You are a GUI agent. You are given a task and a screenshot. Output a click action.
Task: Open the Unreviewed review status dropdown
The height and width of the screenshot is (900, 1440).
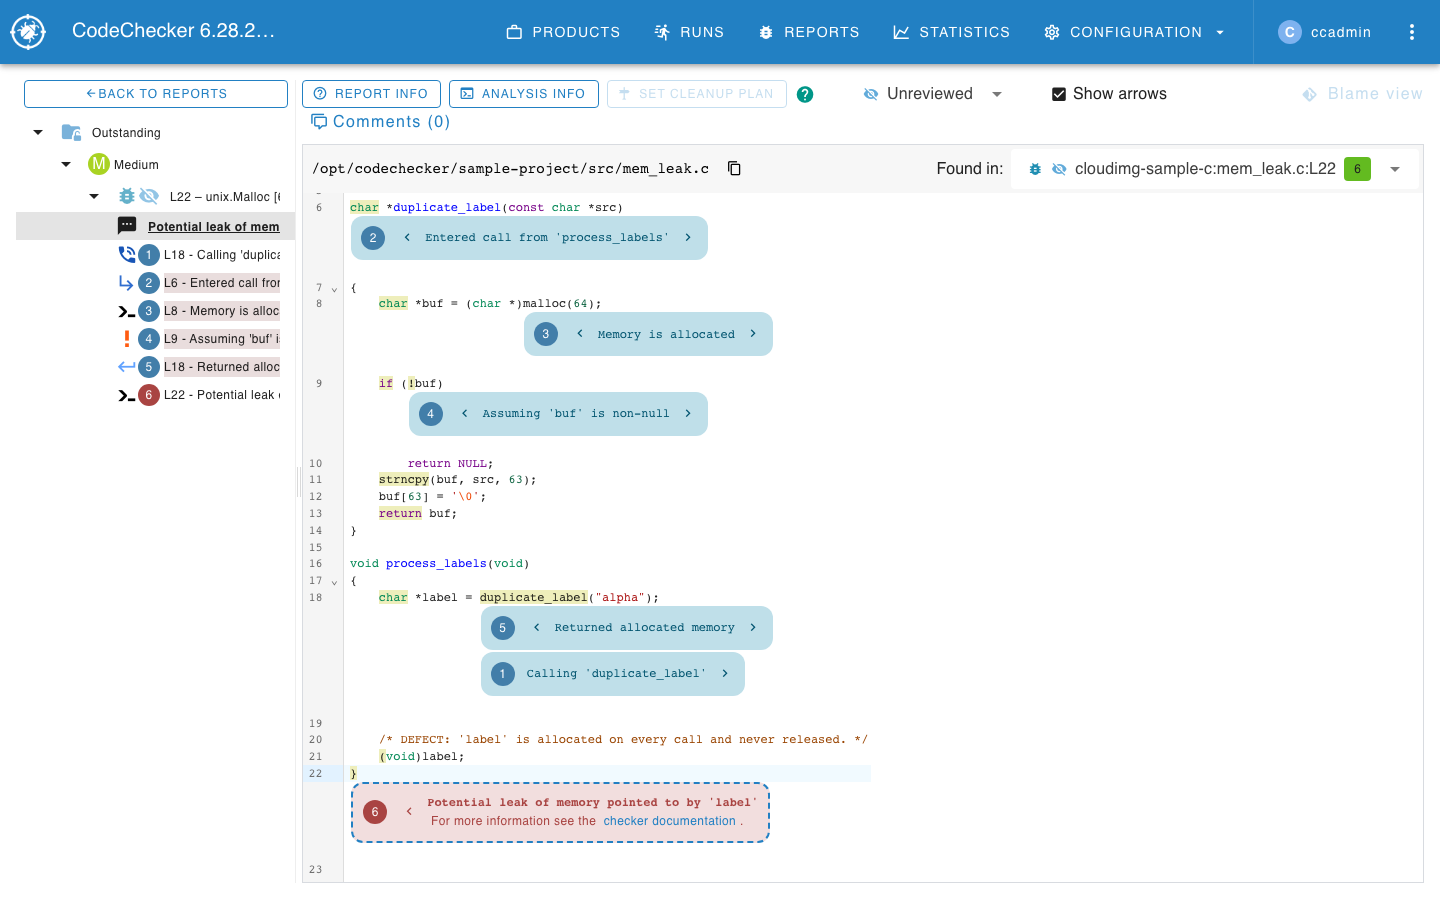(x=932, y=94)
